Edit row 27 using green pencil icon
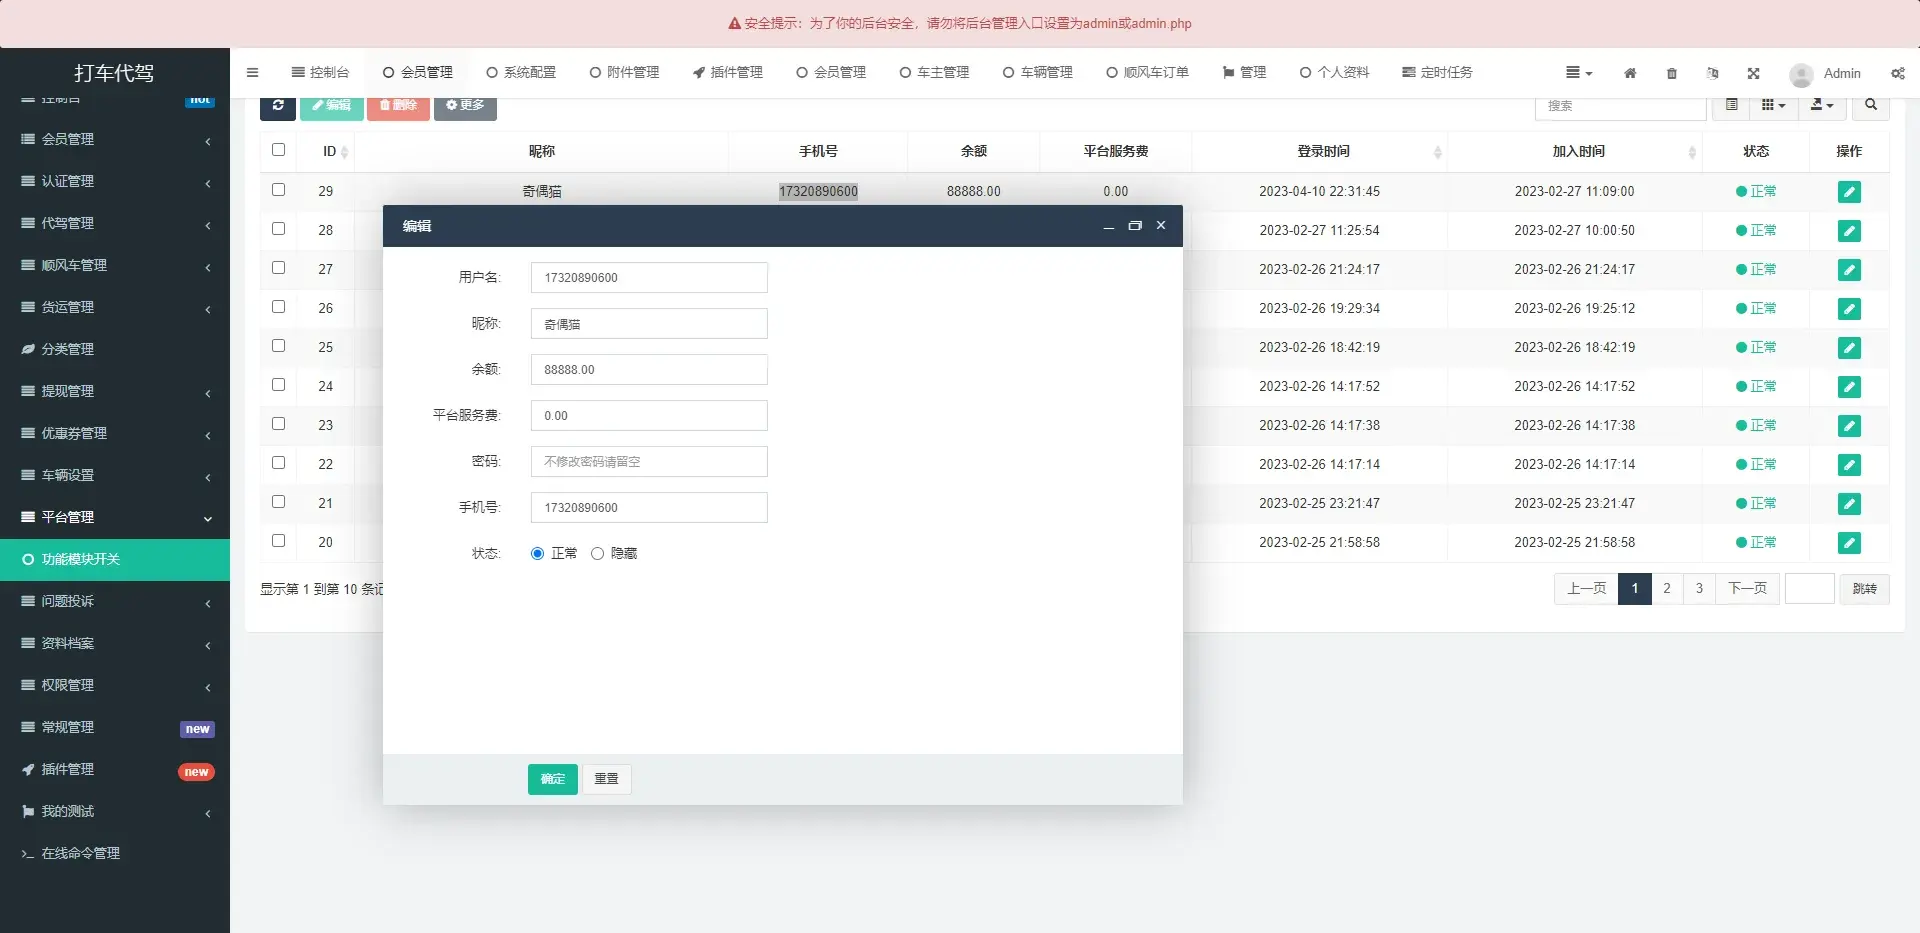The image size is (1920, 933). coord(1849,270)
